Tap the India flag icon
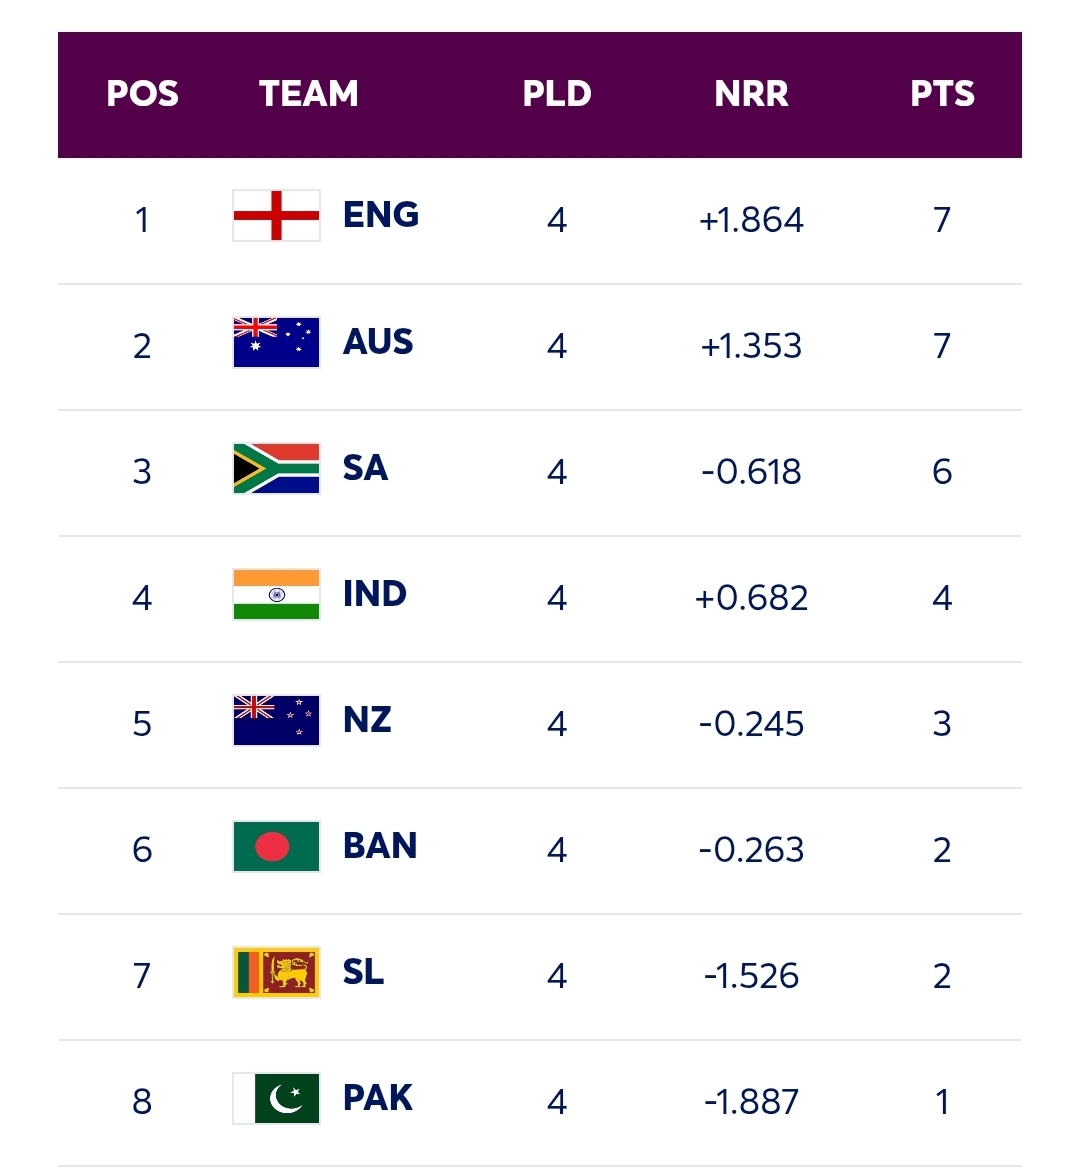This screenshot has height=1176, width=1080. 276,595
